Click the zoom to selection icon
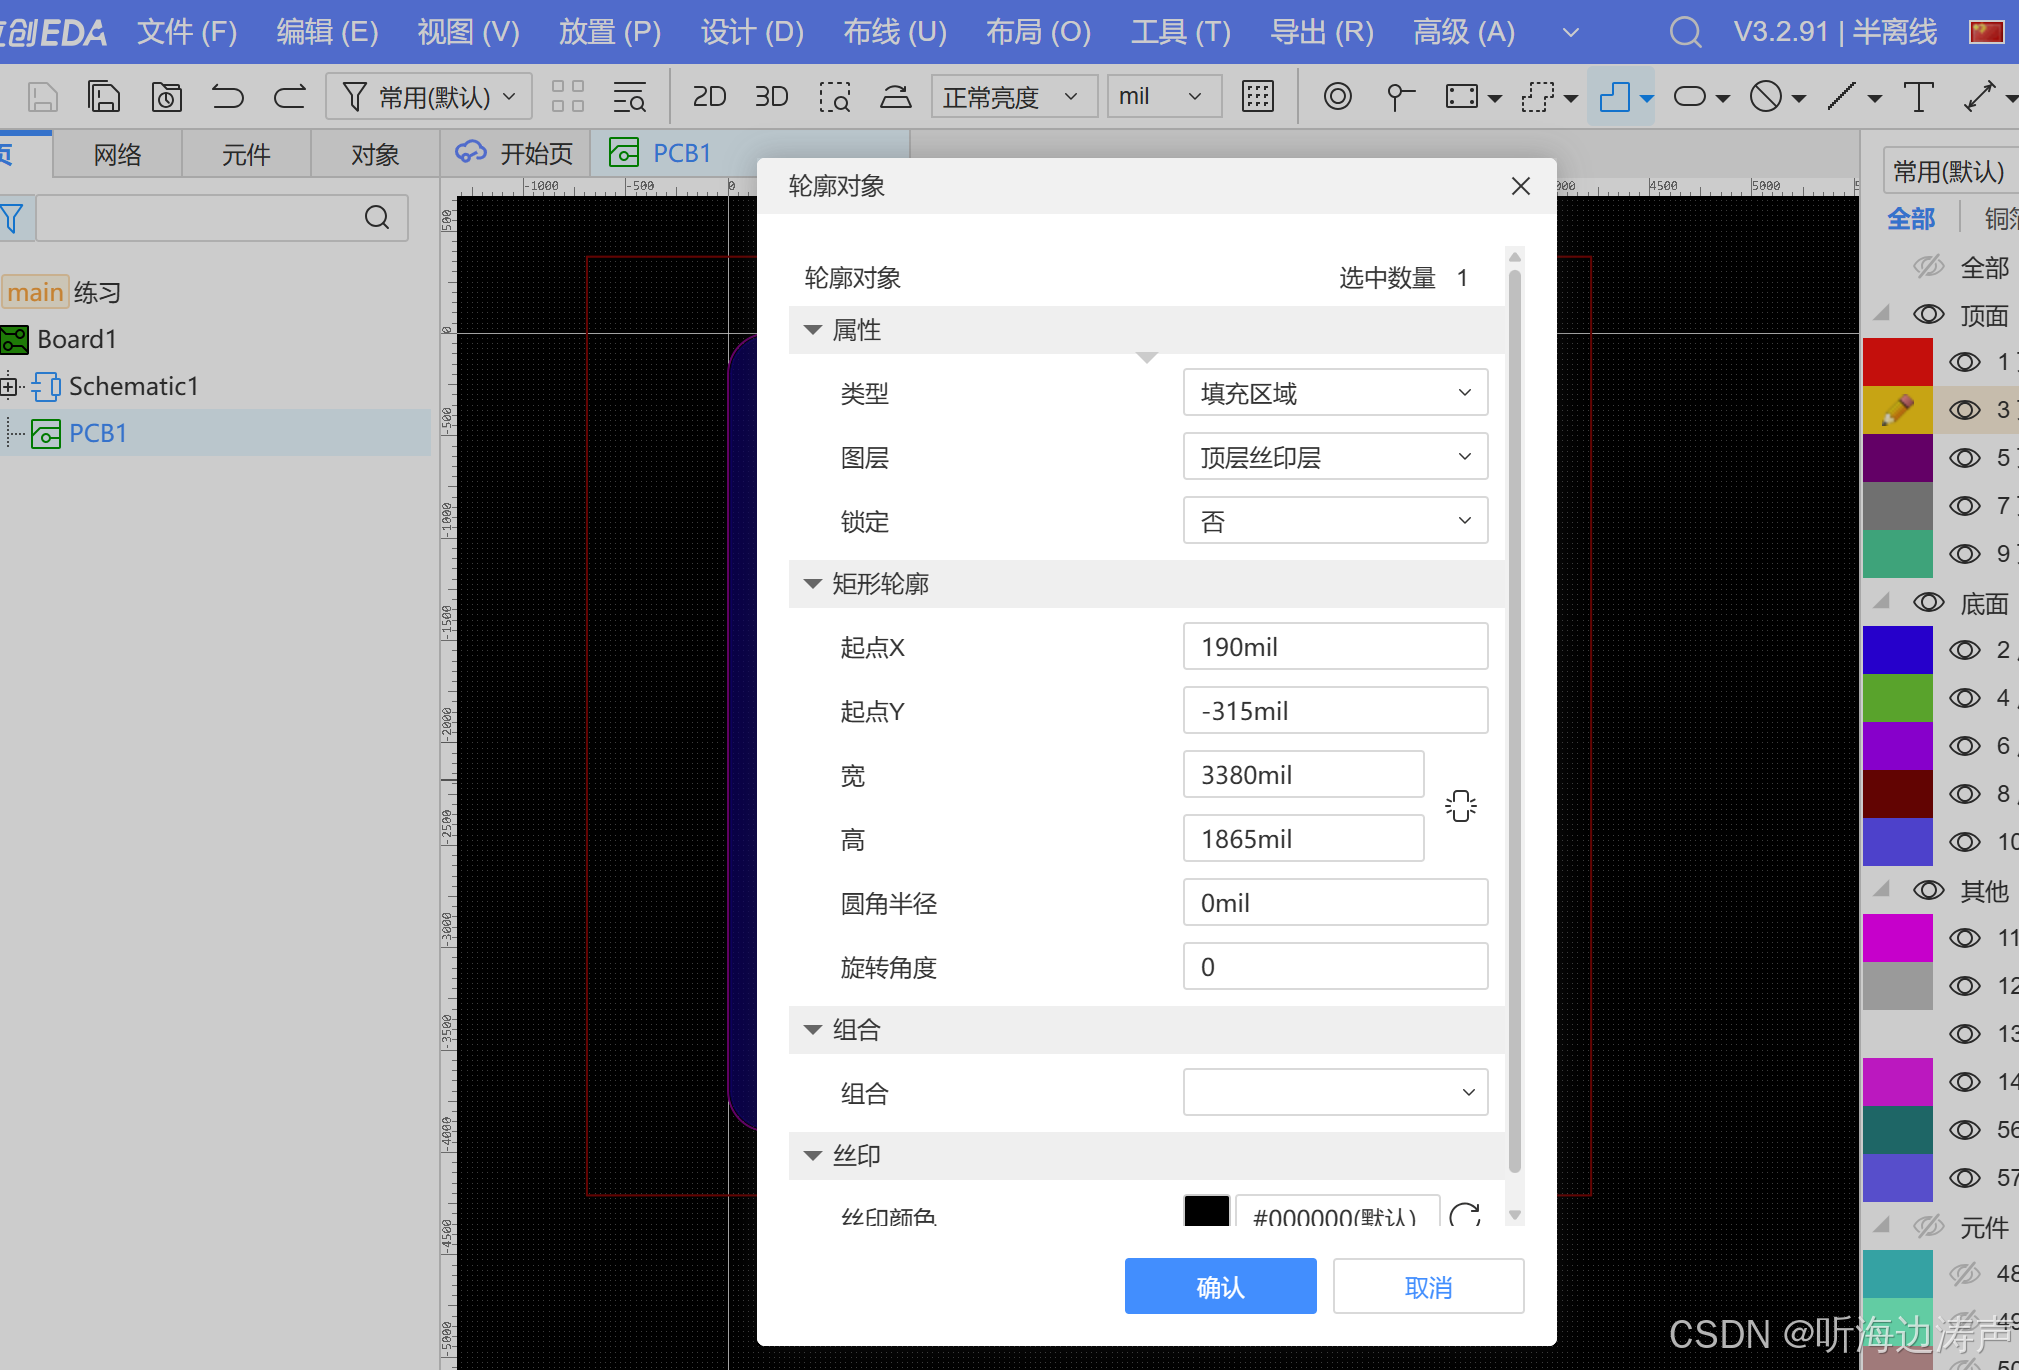Image resolution: width=2019 pixels, height=1370 pixels. [x=834, y=97]
